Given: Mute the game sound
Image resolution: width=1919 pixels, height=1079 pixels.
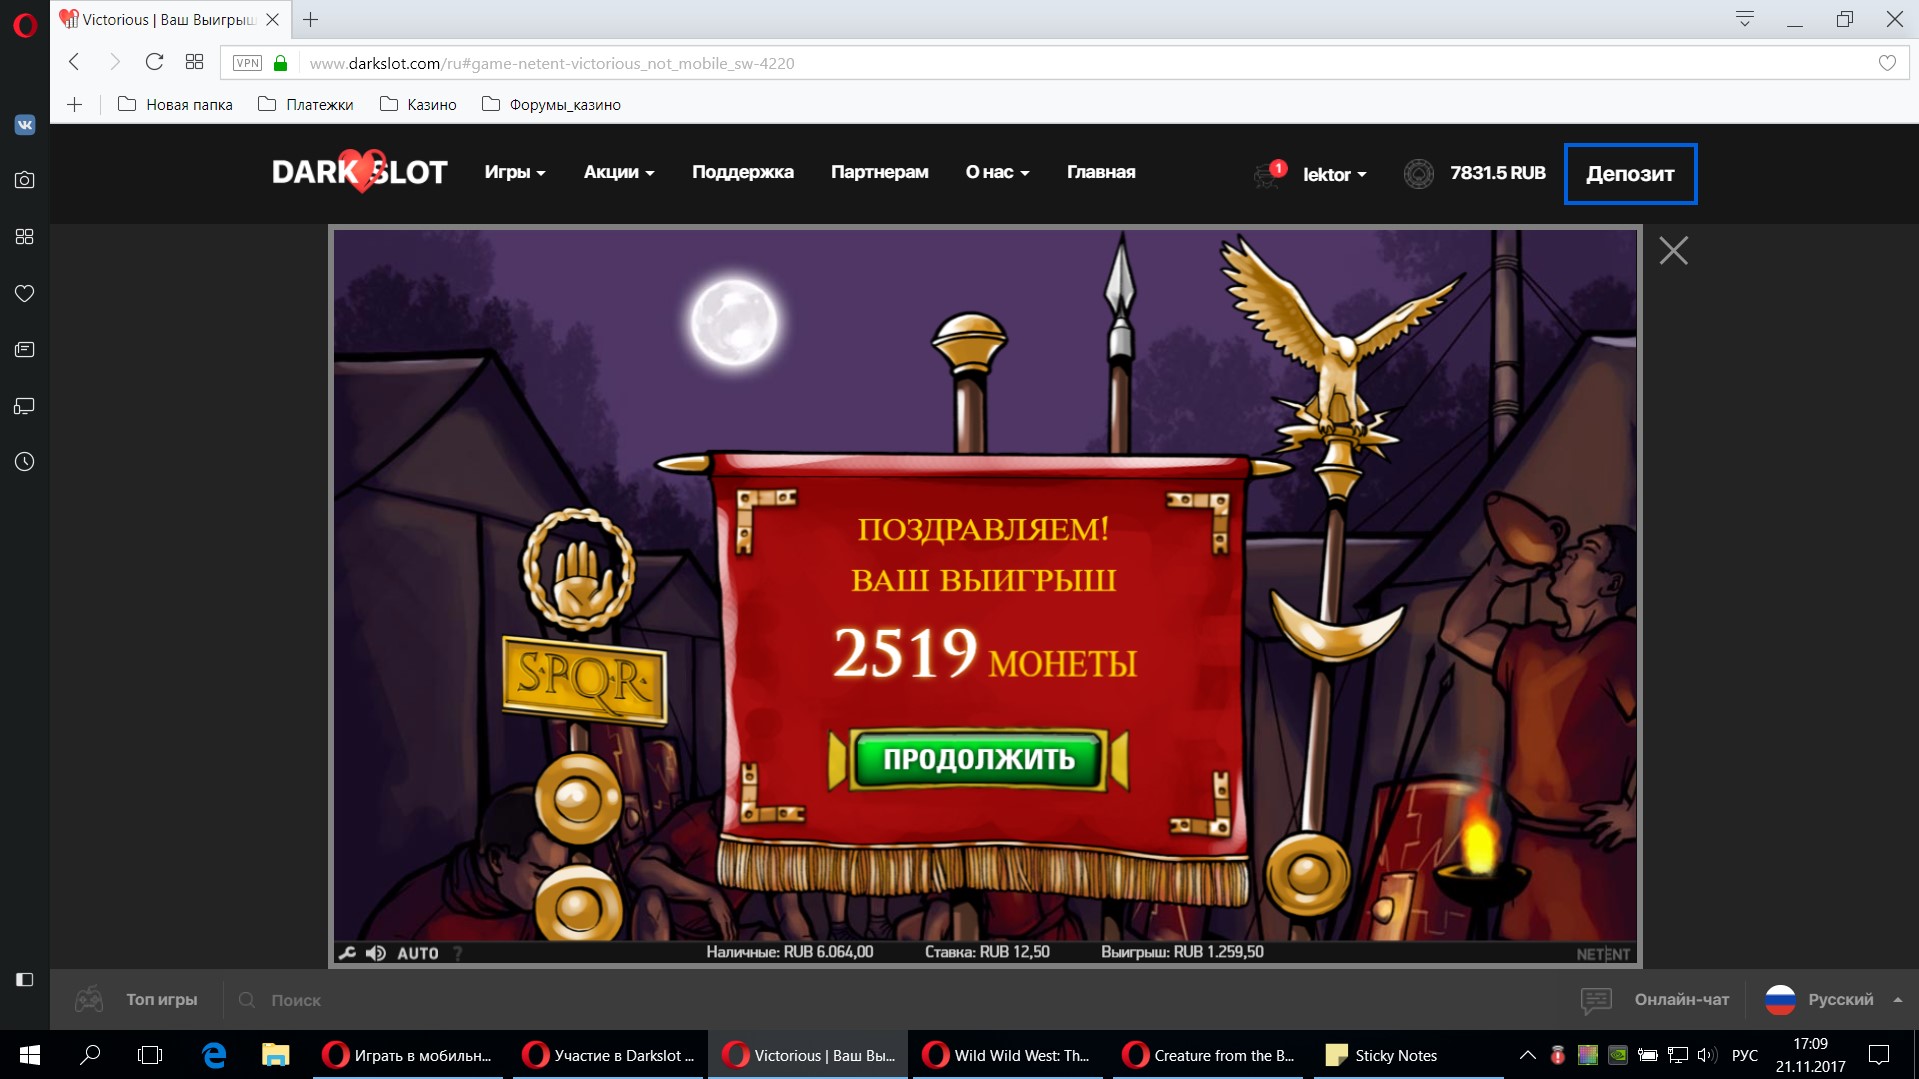Looking at the screenshot, I should (x=376, y=953).
